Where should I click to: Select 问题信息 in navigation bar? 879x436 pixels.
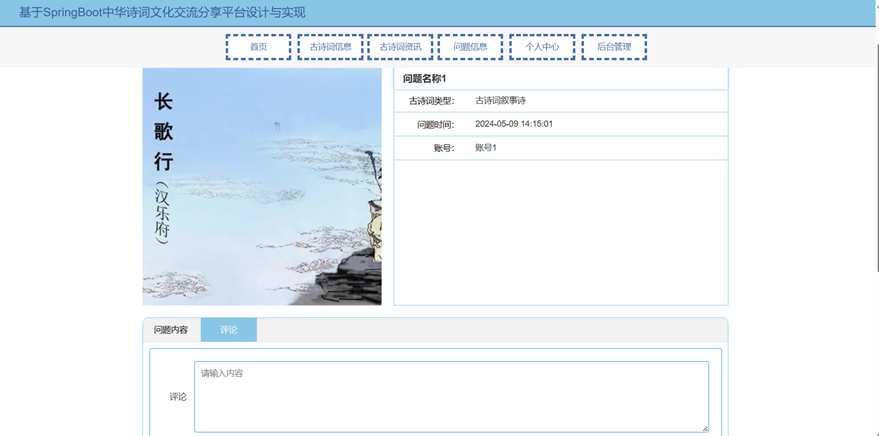pyautogui.click(x=470, y=47)
